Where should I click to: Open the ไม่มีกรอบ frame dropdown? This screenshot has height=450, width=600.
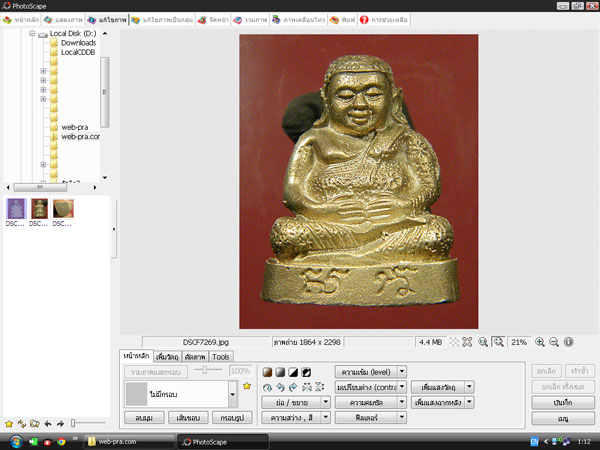pos(232,394)
